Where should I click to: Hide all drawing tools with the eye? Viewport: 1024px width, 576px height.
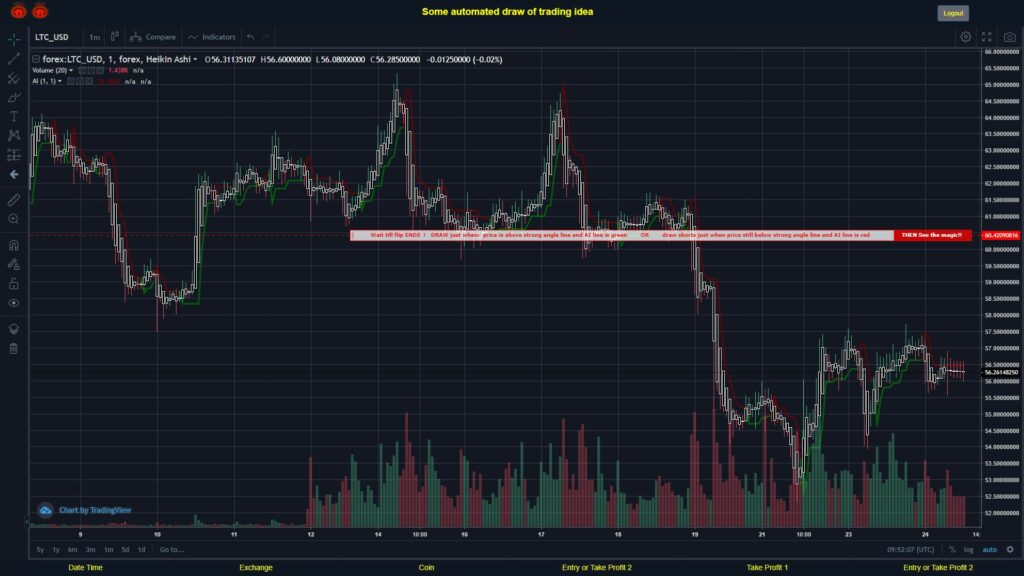click(x=14, y=303)
